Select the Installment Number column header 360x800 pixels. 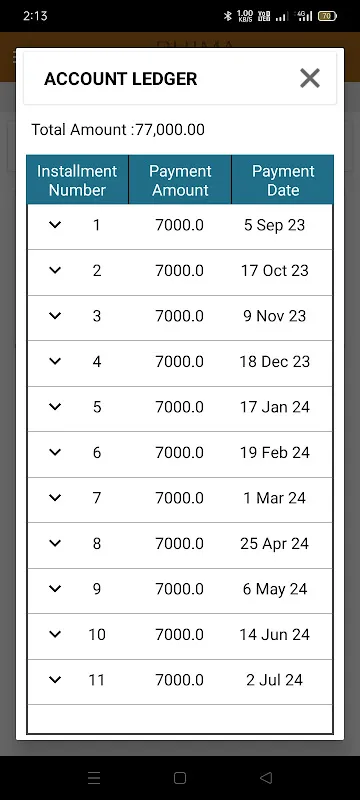click(78, 180)
